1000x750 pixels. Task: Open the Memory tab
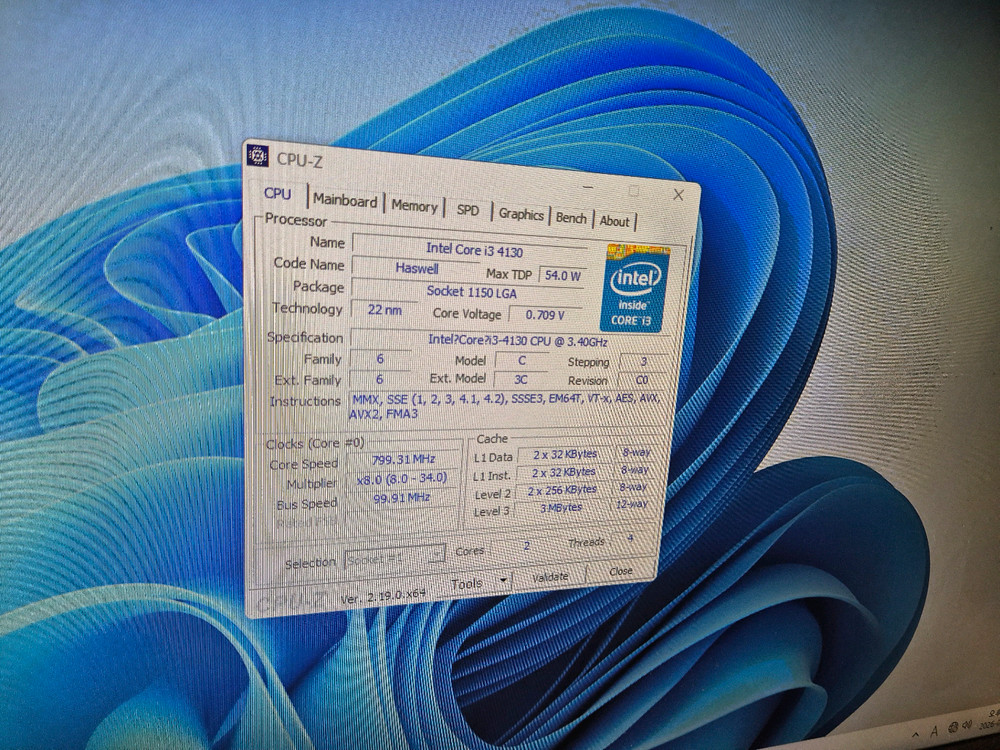(415, 206)
